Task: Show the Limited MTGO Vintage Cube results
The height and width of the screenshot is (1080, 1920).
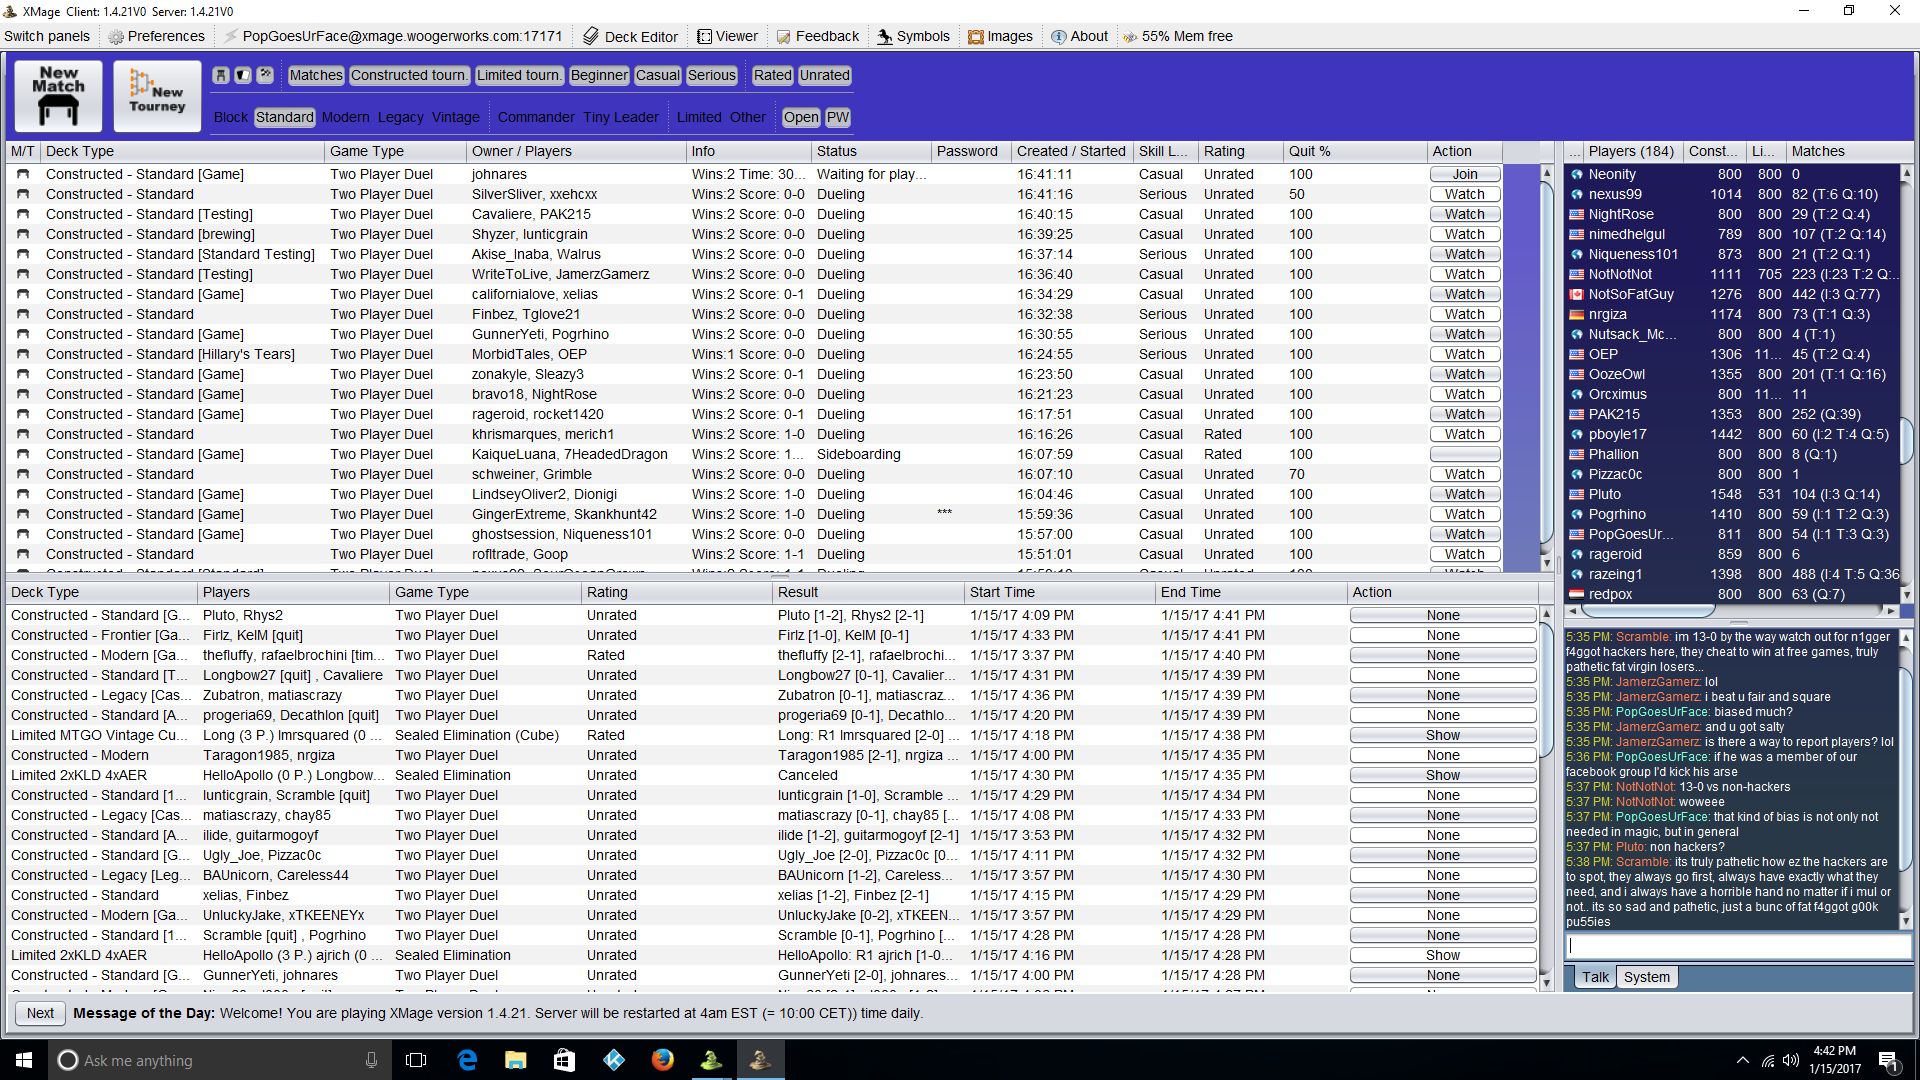Action: pos(1442,735)
